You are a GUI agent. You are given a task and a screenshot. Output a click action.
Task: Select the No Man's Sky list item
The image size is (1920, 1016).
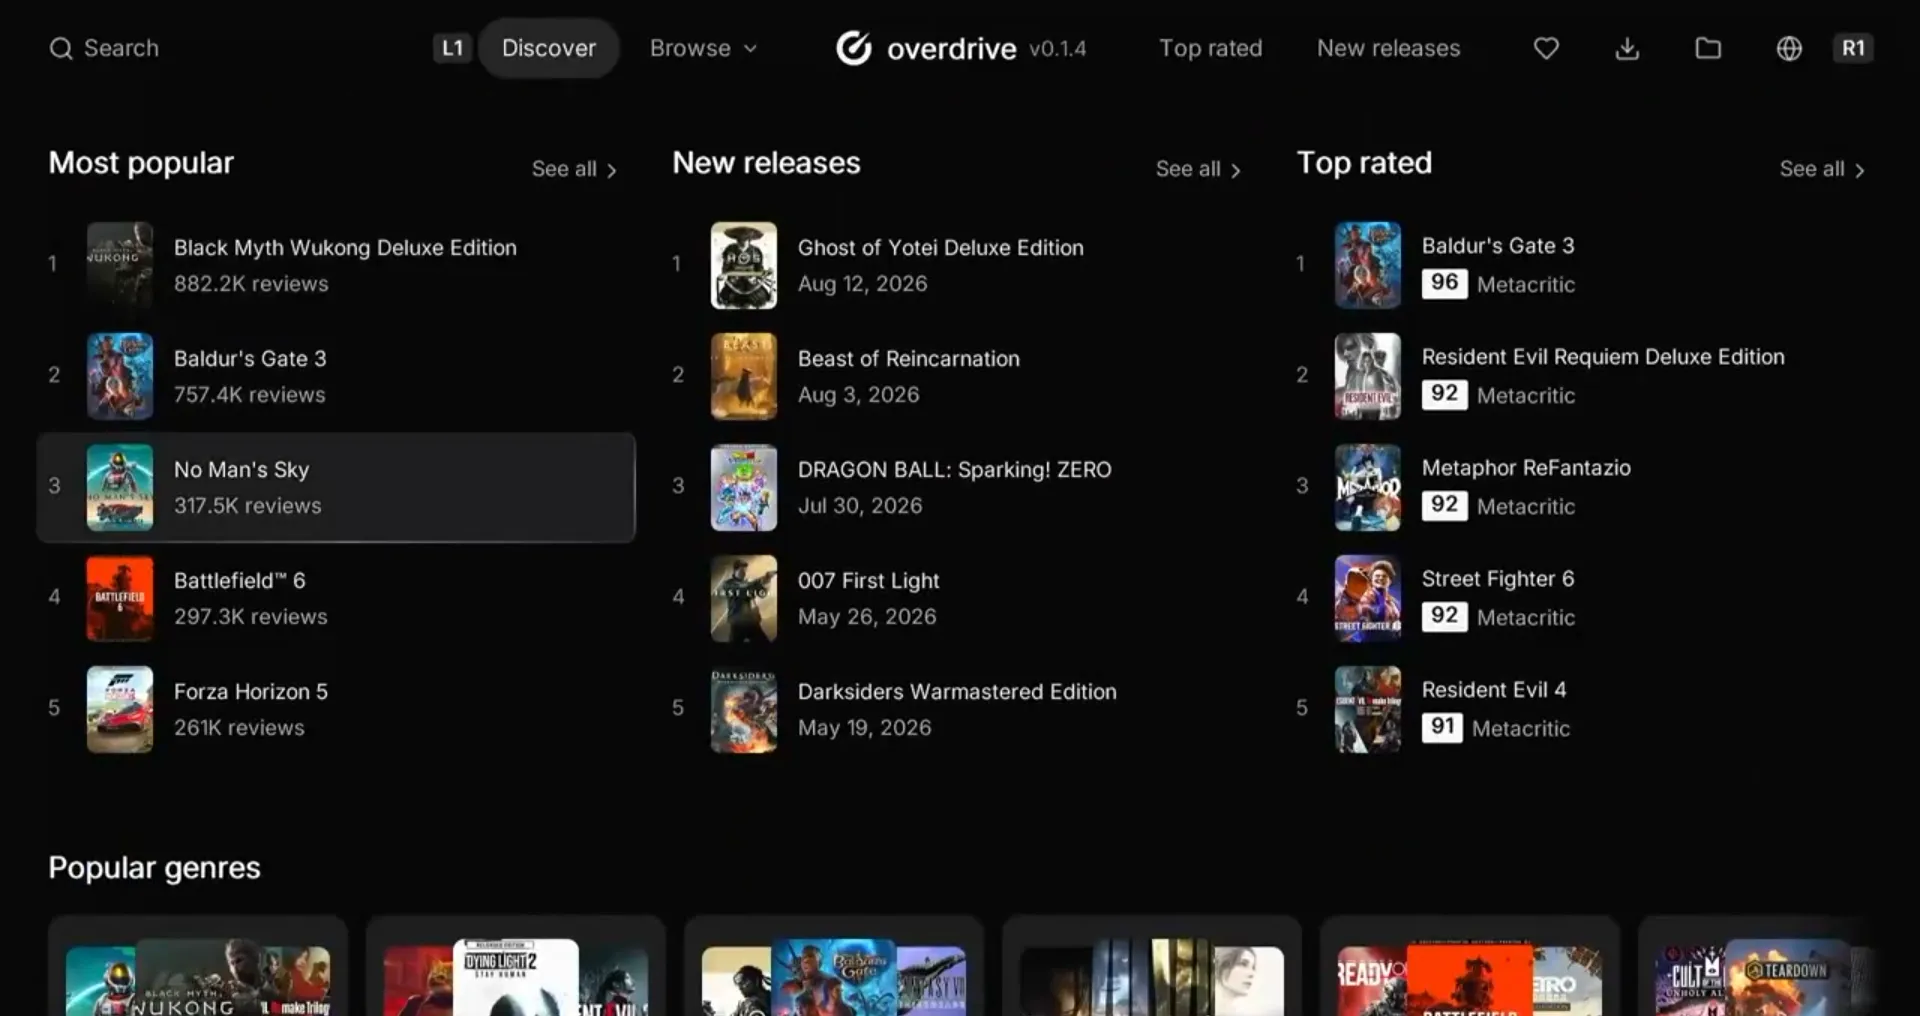tap(336, 487)
